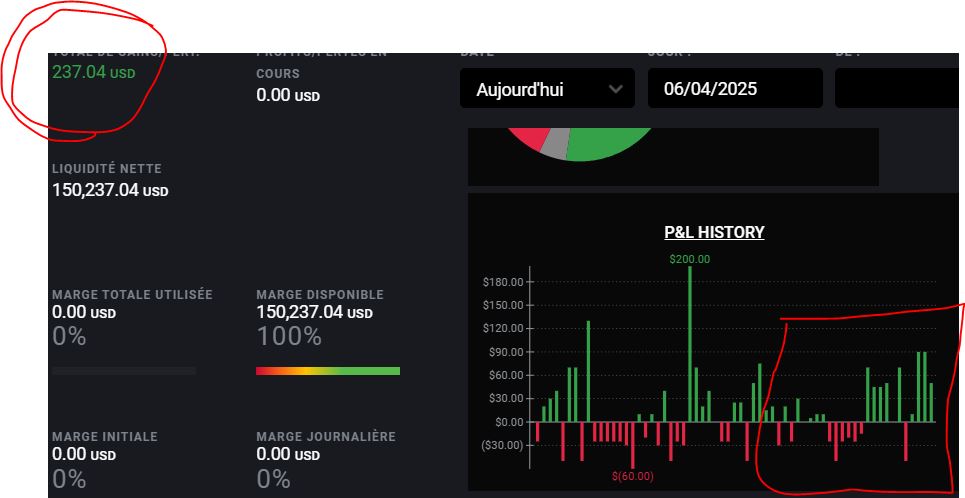
Task: Click the tallest green $200 bar
Action: (690, 344)
